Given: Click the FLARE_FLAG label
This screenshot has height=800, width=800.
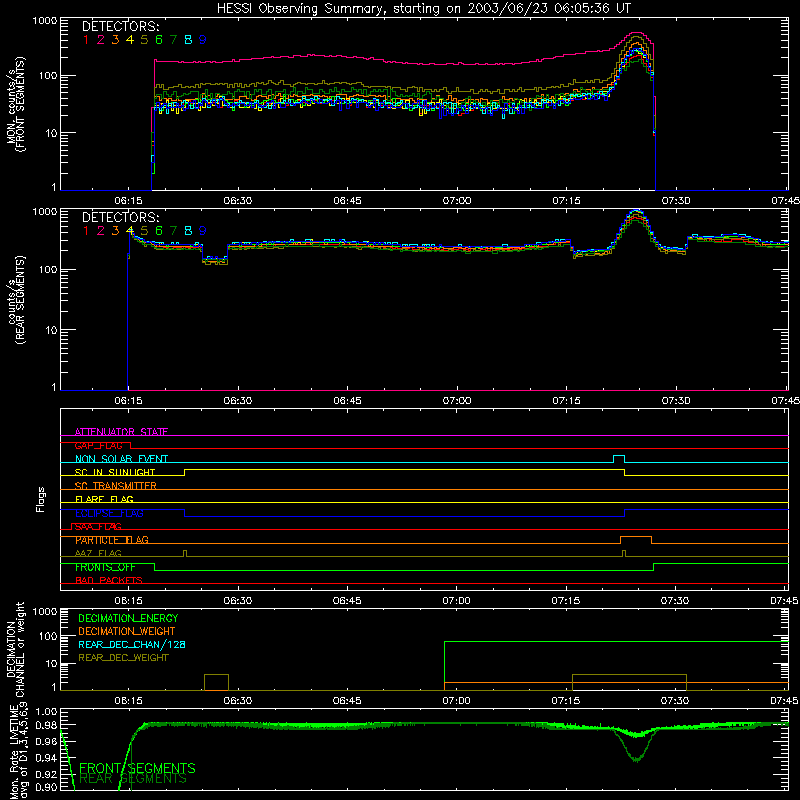Looking at the screenshot, I should point(104,499).
